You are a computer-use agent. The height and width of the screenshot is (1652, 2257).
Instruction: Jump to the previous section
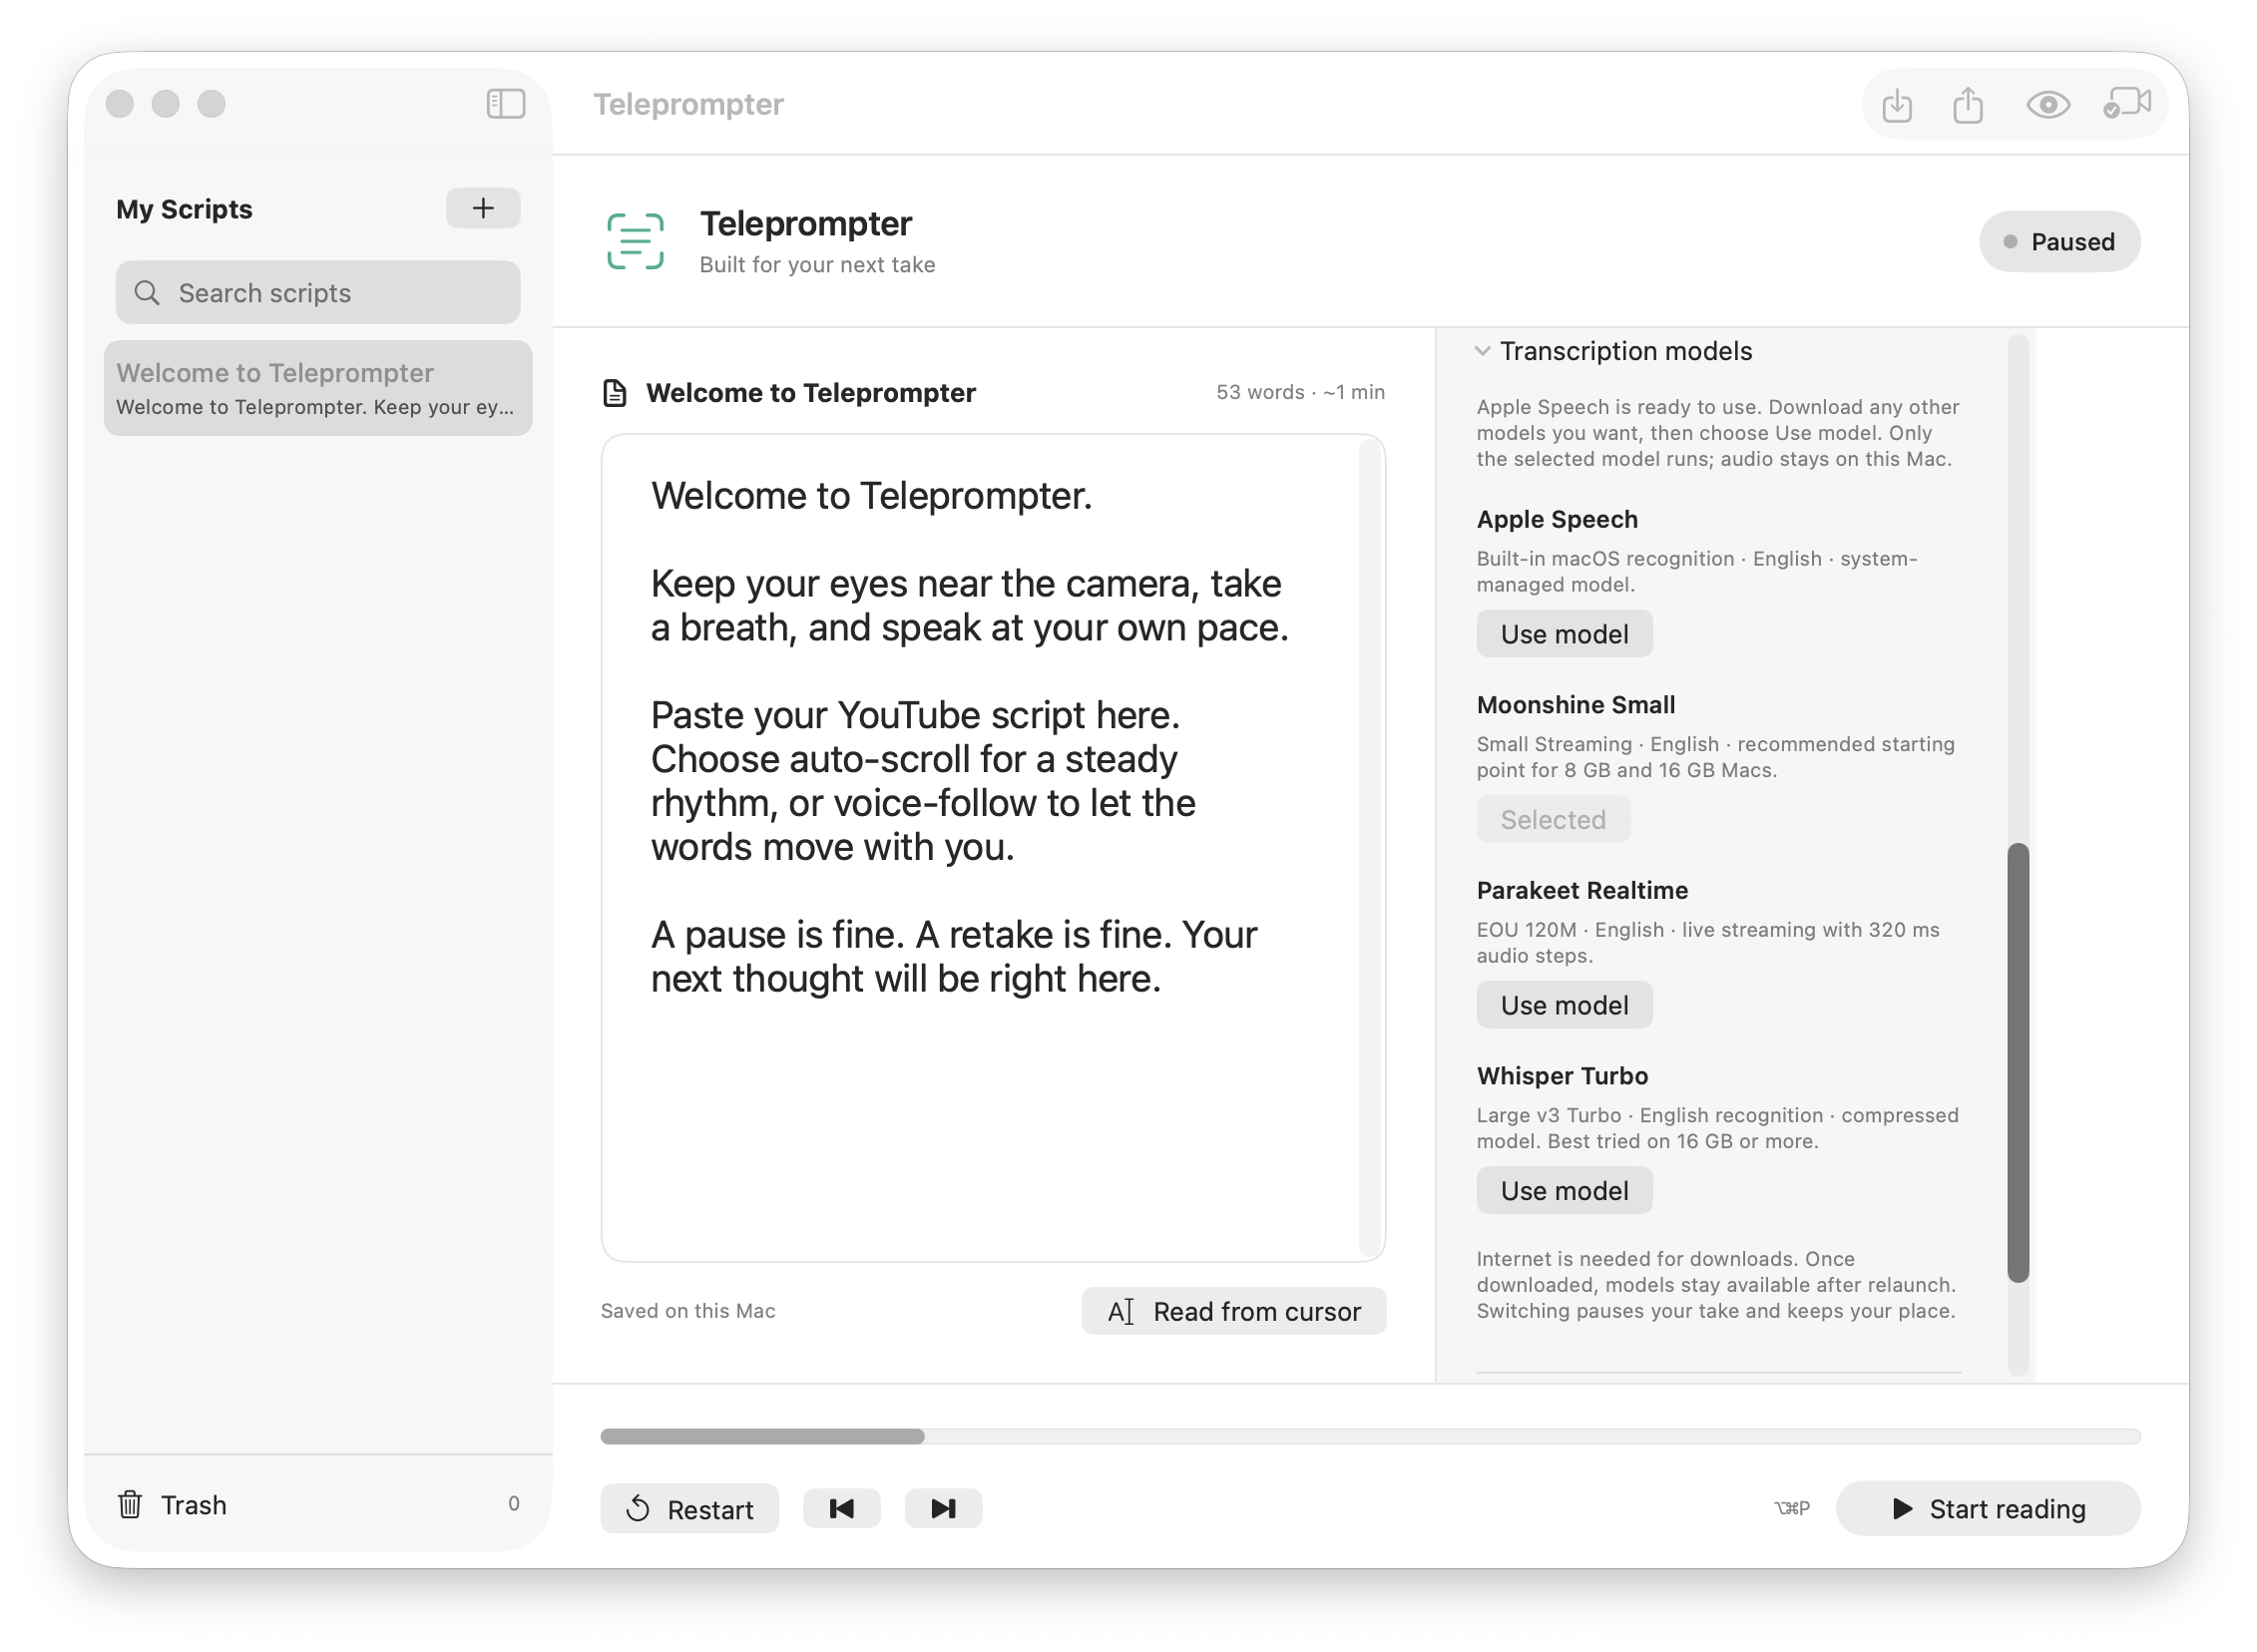841,1508
